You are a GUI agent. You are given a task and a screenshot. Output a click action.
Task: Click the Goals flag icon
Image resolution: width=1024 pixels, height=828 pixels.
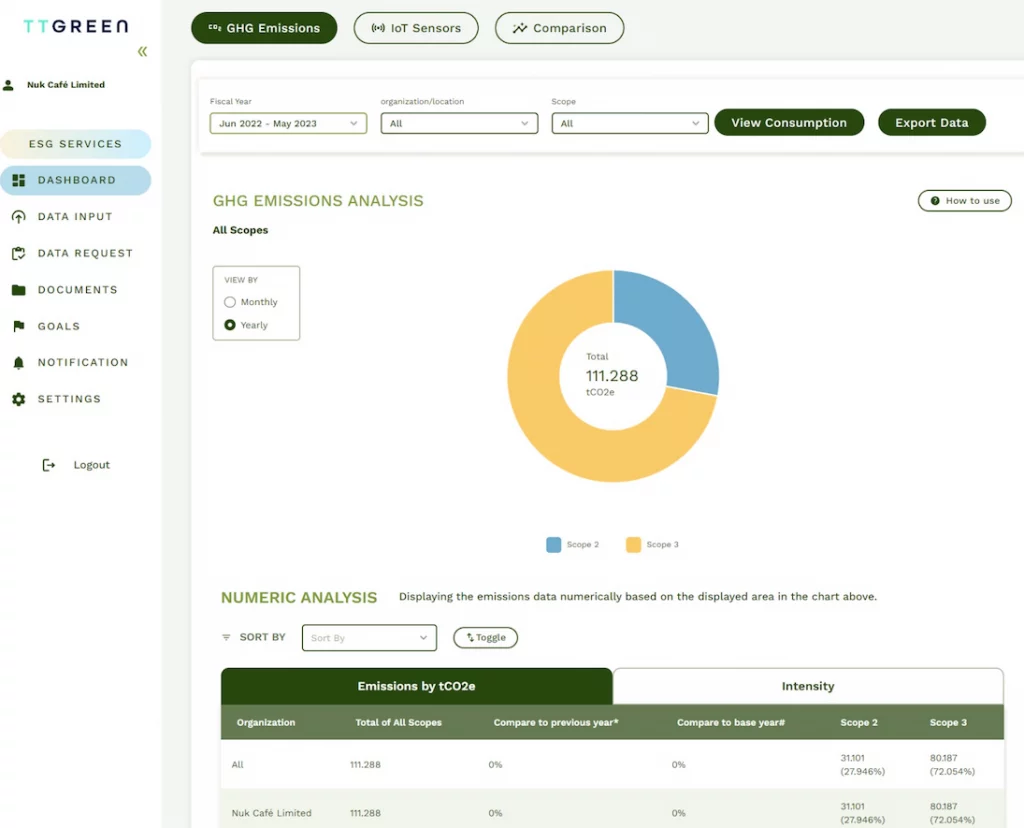(x=18, y=327)
